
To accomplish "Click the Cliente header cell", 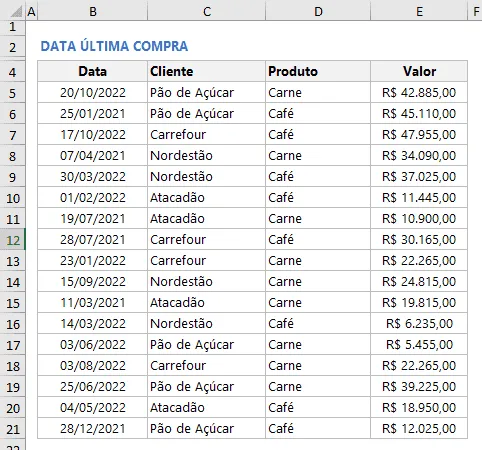I will (x=206, y=71).
